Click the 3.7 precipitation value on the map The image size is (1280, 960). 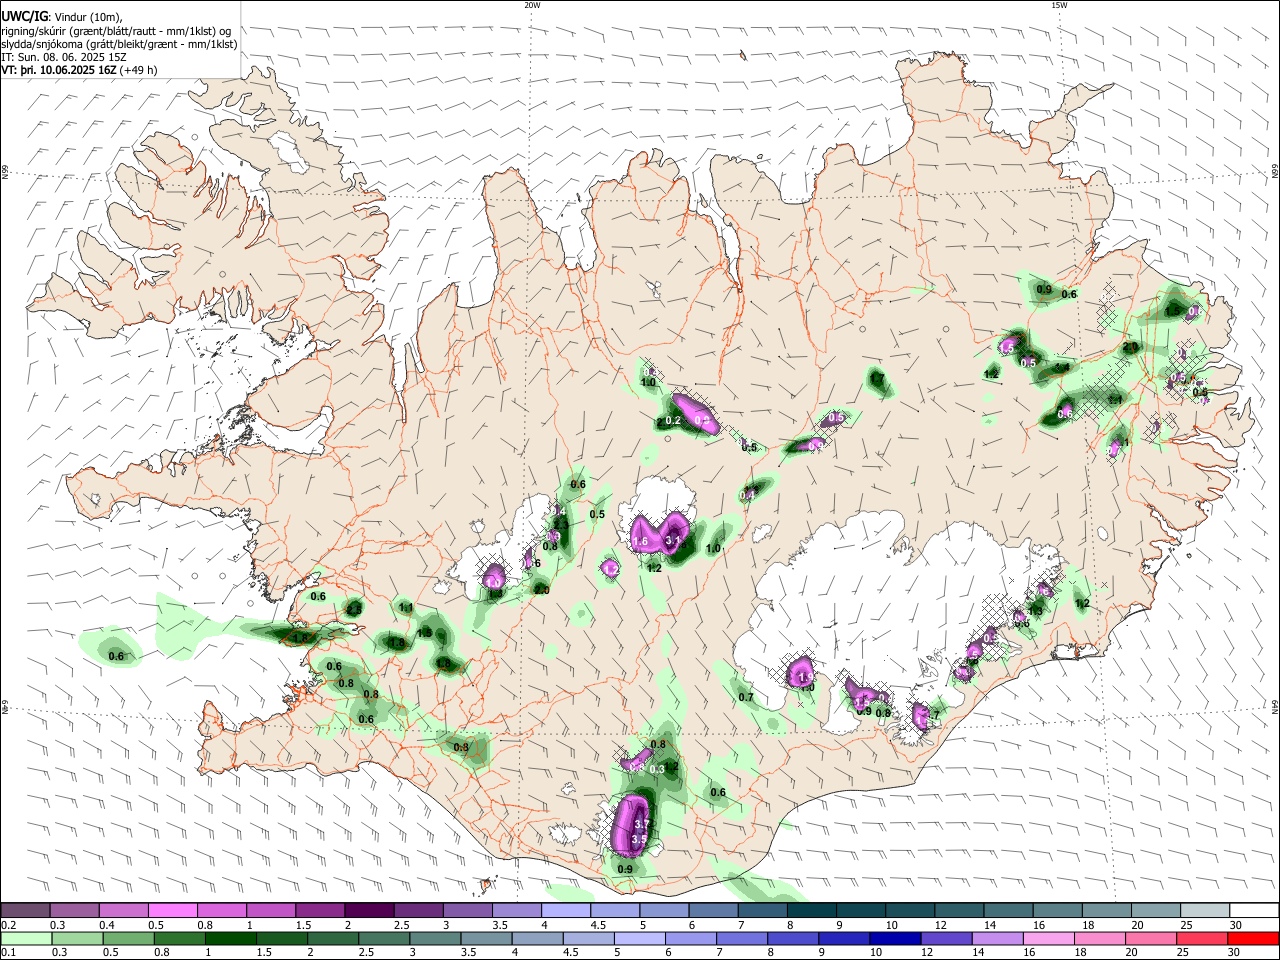(642, 823)
